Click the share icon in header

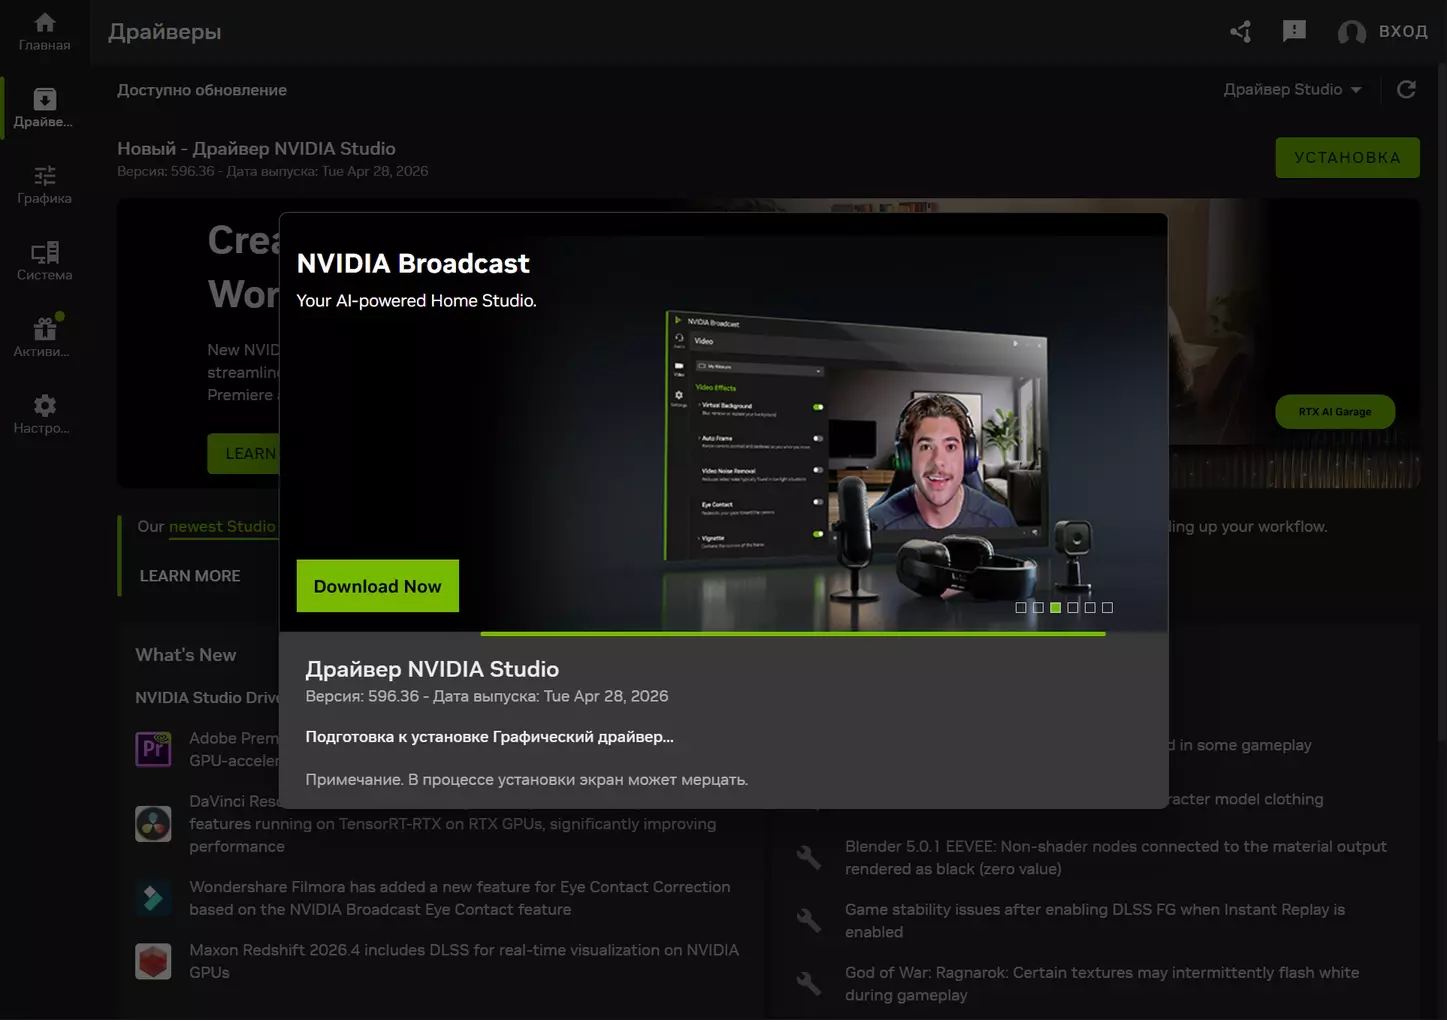coord(1240,32)
